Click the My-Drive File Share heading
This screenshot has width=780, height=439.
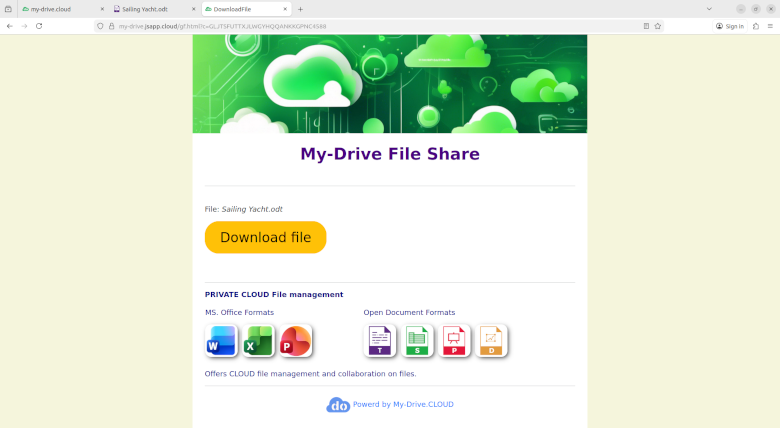[x=390, y=154]
